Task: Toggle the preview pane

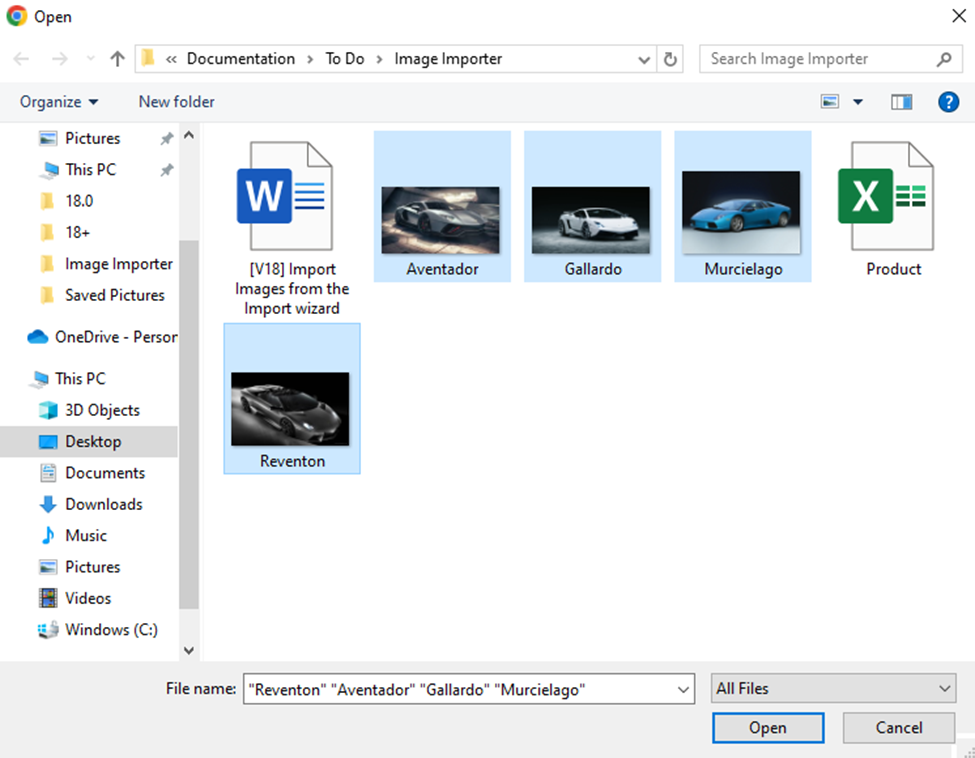Action: [901, 102]
